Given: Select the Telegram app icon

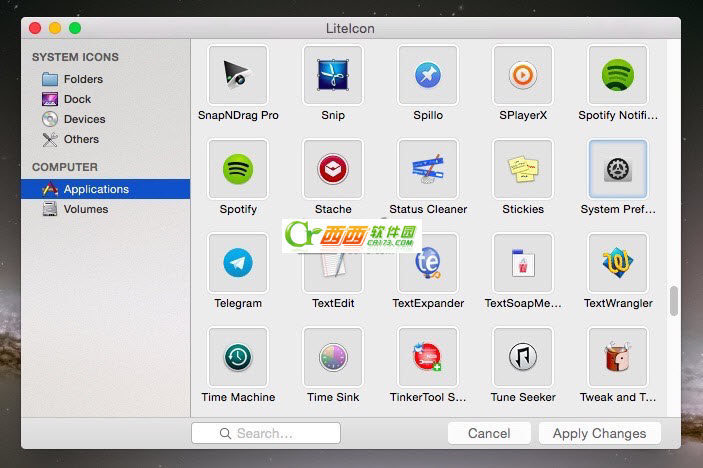Looking at the screenshot, I should click(238, 263).
